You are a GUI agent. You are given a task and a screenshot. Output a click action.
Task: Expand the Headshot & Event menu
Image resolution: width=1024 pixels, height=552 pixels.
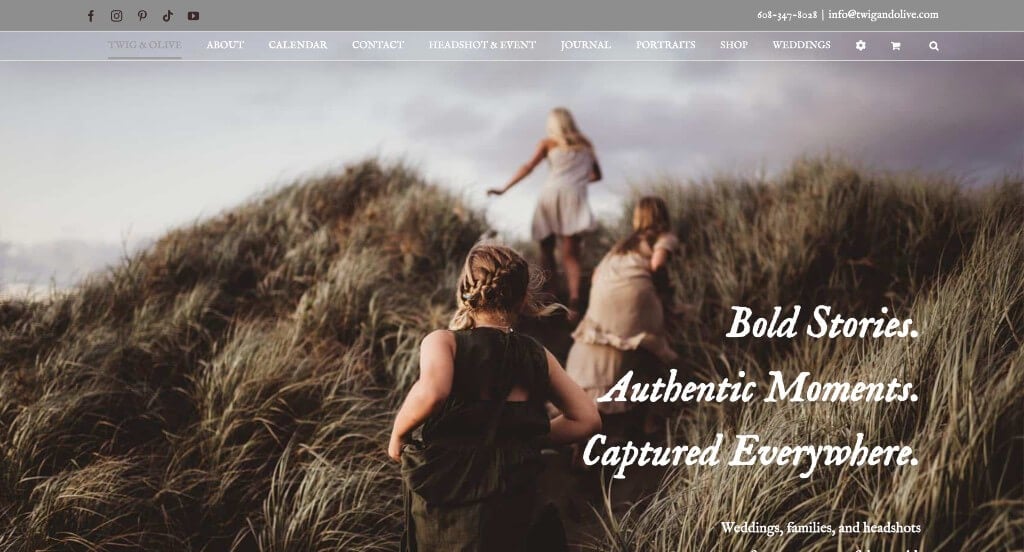click(482, 45)
